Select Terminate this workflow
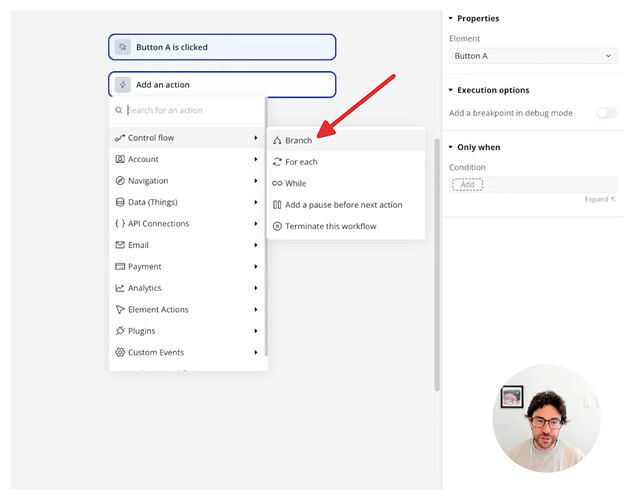This screenshot has width=632, height=500. click(x=346, y=226)
